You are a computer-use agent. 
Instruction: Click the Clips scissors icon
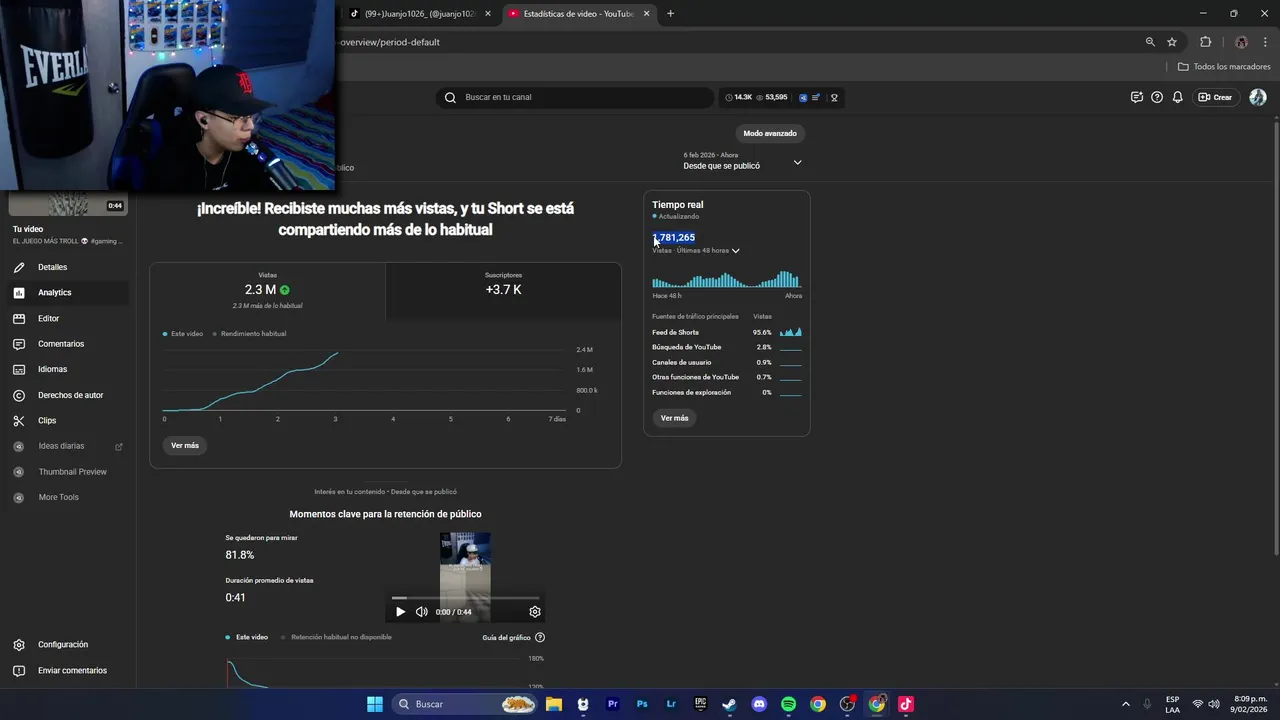19,421
